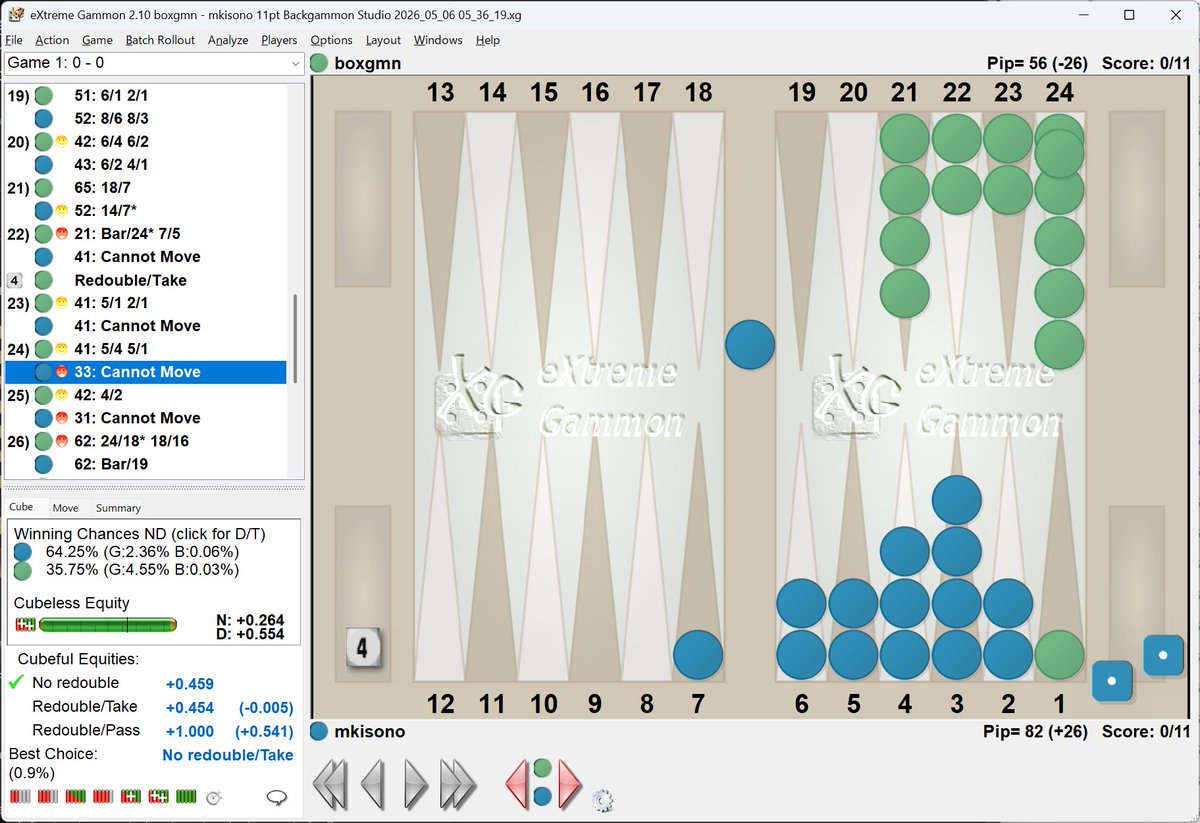Select the row 21: Bar/24* 7/5
Screen dimensions: 1200x823
[x=146, y=234]
